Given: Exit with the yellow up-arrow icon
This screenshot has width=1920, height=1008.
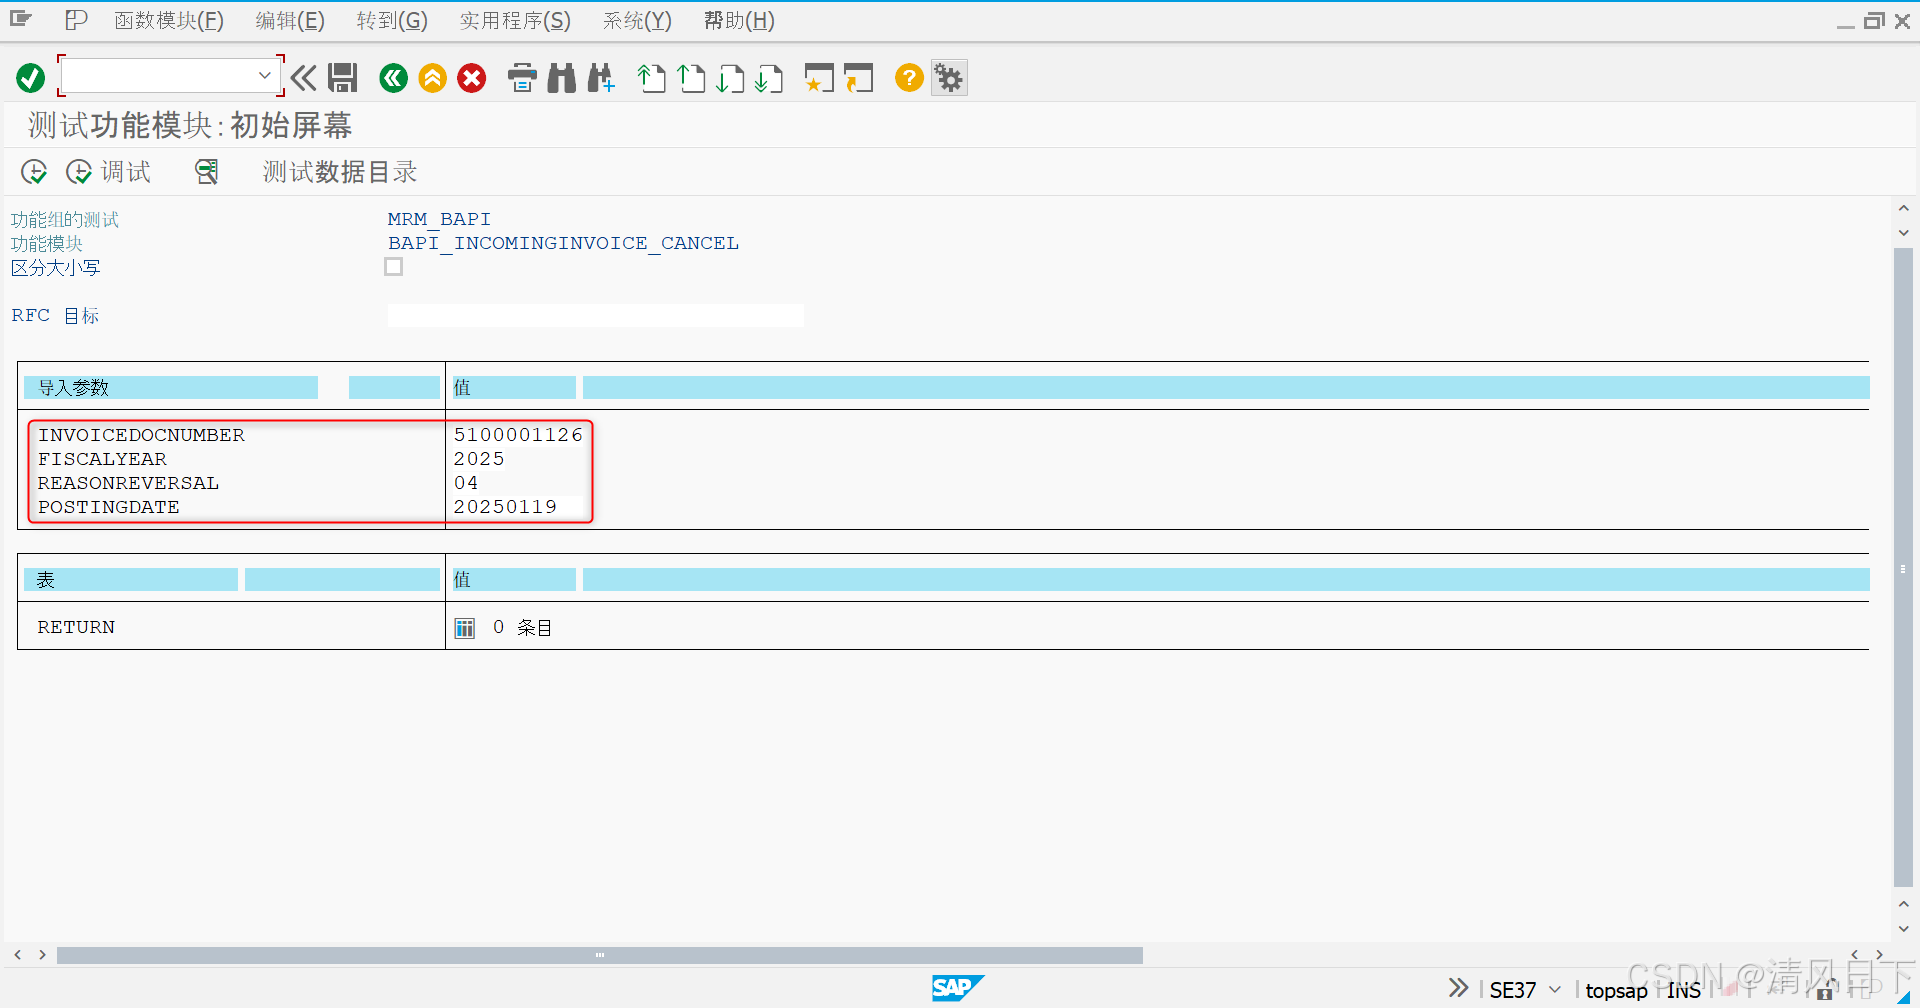Looking at the screenshot, I should (x=432, y=77).
